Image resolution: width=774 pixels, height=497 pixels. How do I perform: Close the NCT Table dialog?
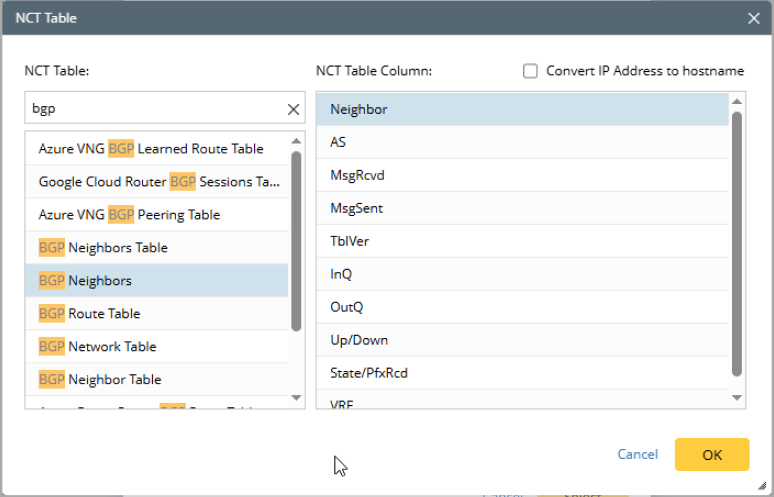[x=753, y=18]
